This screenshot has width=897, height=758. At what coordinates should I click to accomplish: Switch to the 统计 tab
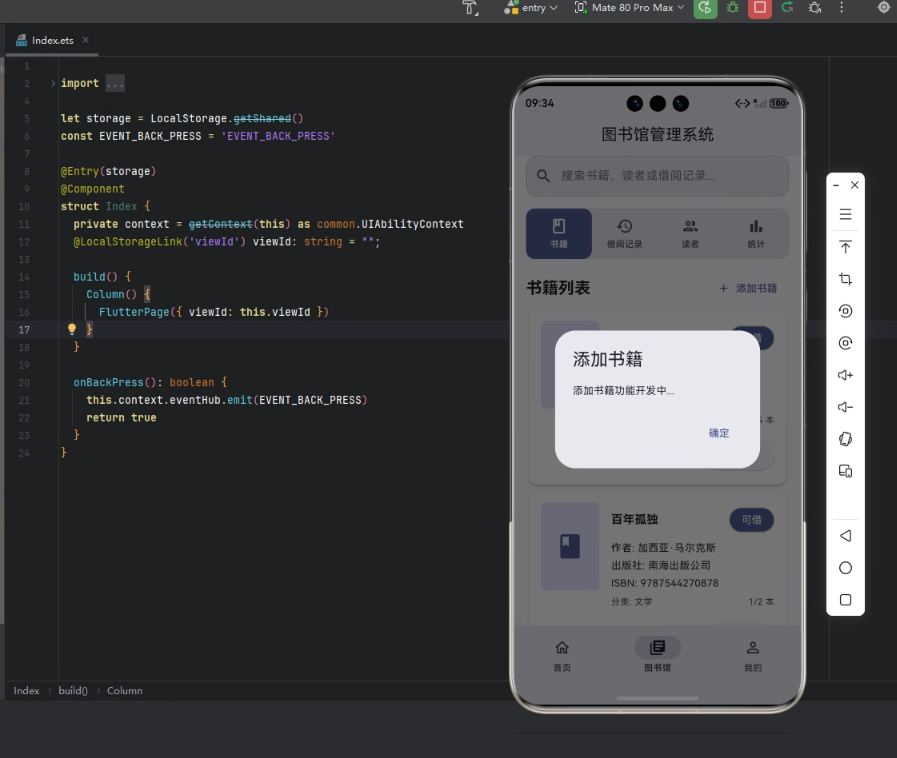[x=756, y=233]
